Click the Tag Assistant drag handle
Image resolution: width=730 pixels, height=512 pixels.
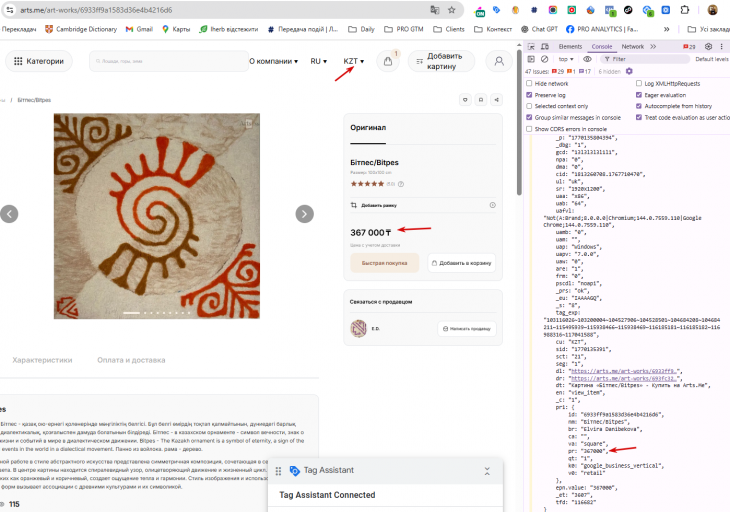coord(278,471)
